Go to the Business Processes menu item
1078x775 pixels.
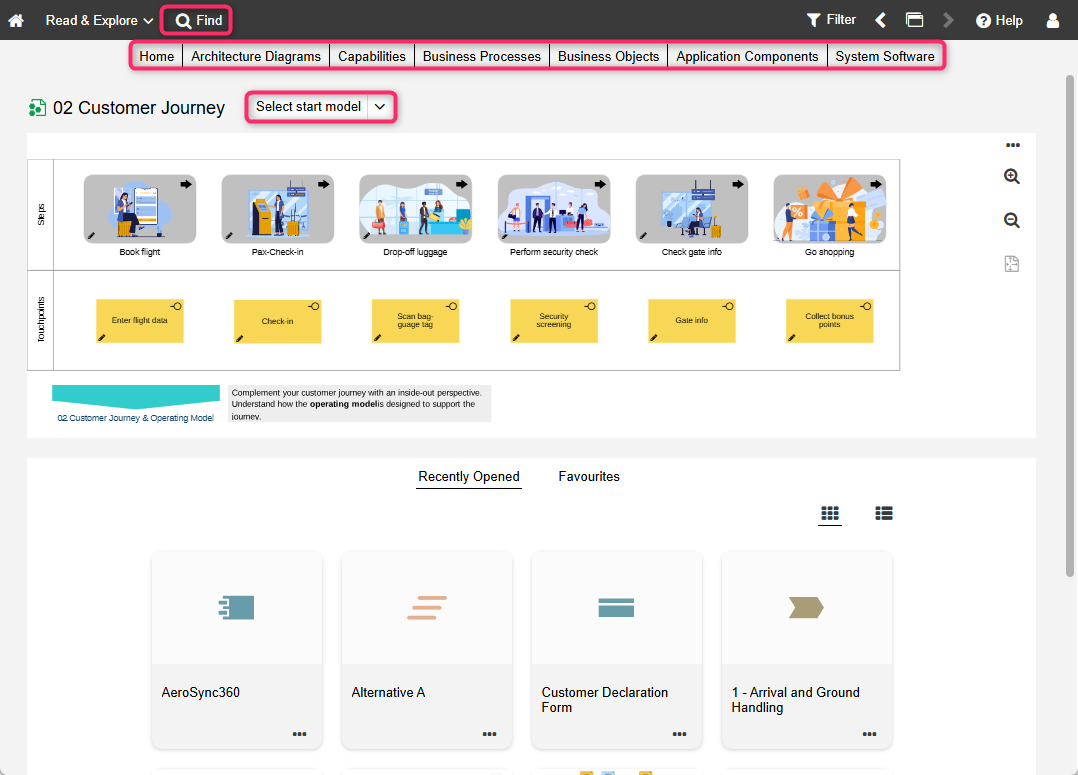pyautogui.click(x=481, y=56)
